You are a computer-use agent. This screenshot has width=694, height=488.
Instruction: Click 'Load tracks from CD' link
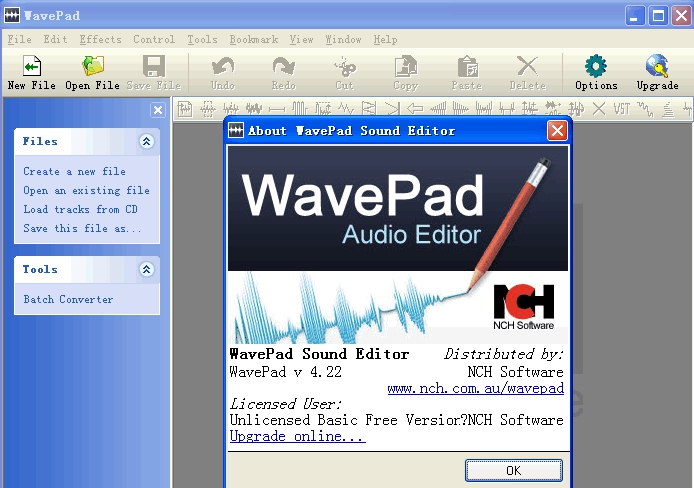tap(81, 209)
